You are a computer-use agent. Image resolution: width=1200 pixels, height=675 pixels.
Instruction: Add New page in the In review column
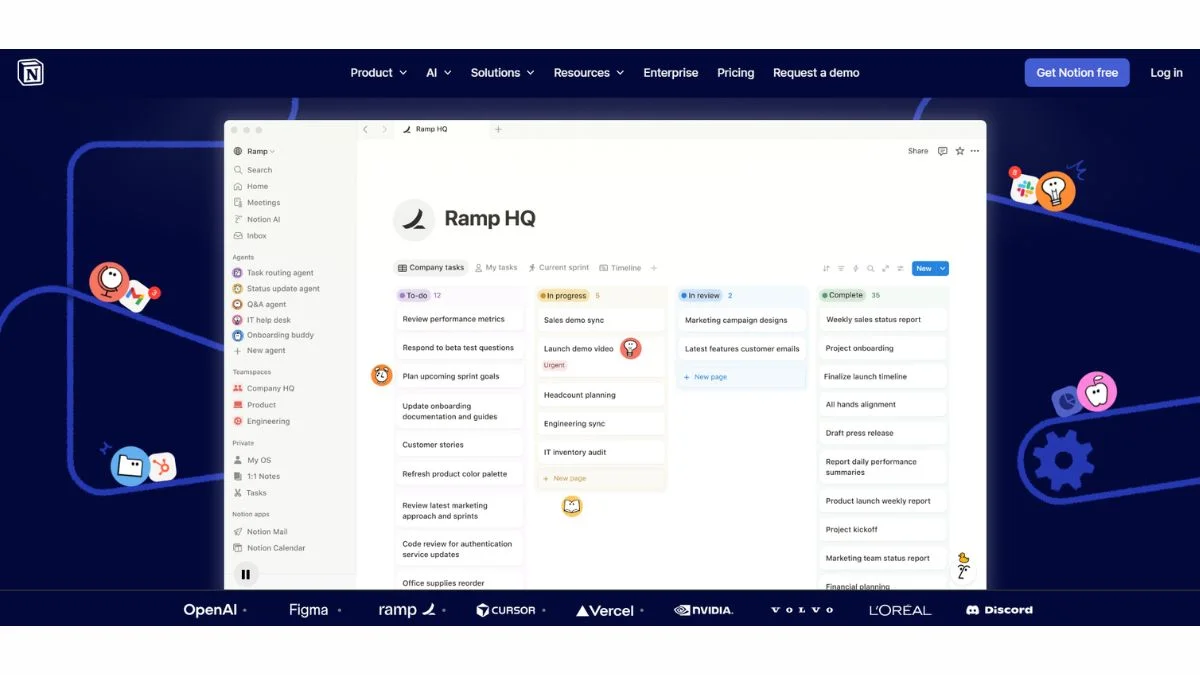(705, 377)
